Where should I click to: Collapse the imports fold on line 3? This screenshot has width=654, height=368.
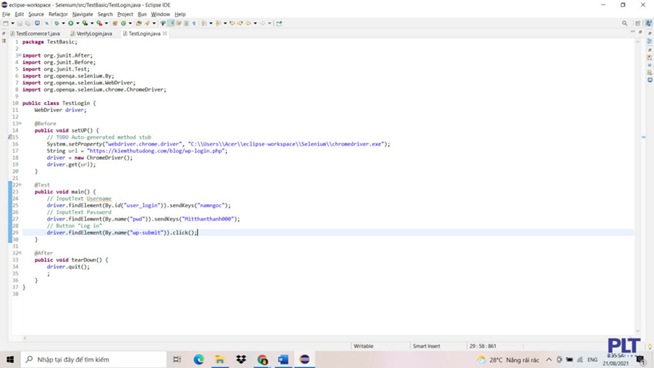click(20, 55)
